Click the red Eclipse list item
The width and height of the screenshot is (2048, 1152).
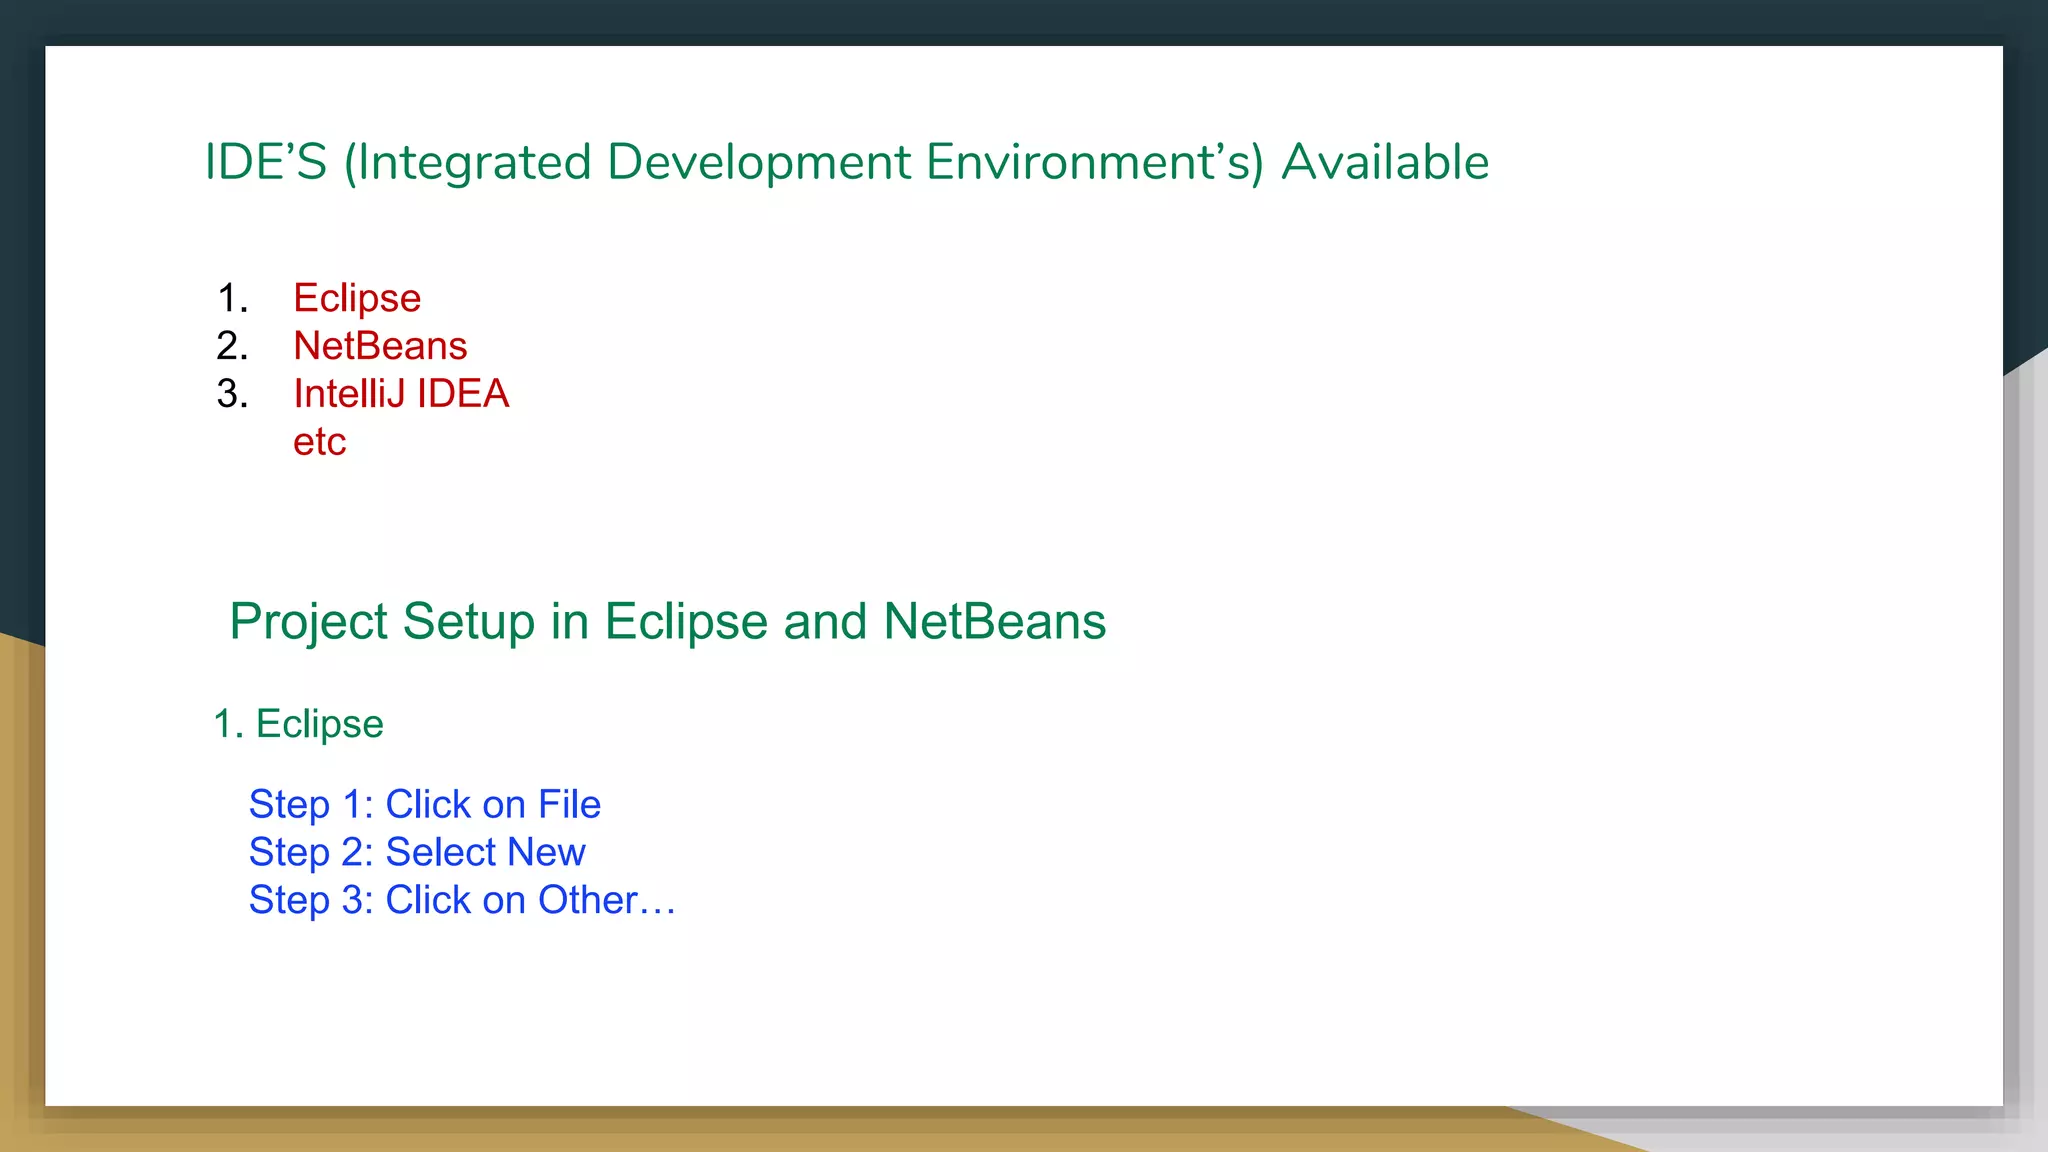[x=357, y=298]
